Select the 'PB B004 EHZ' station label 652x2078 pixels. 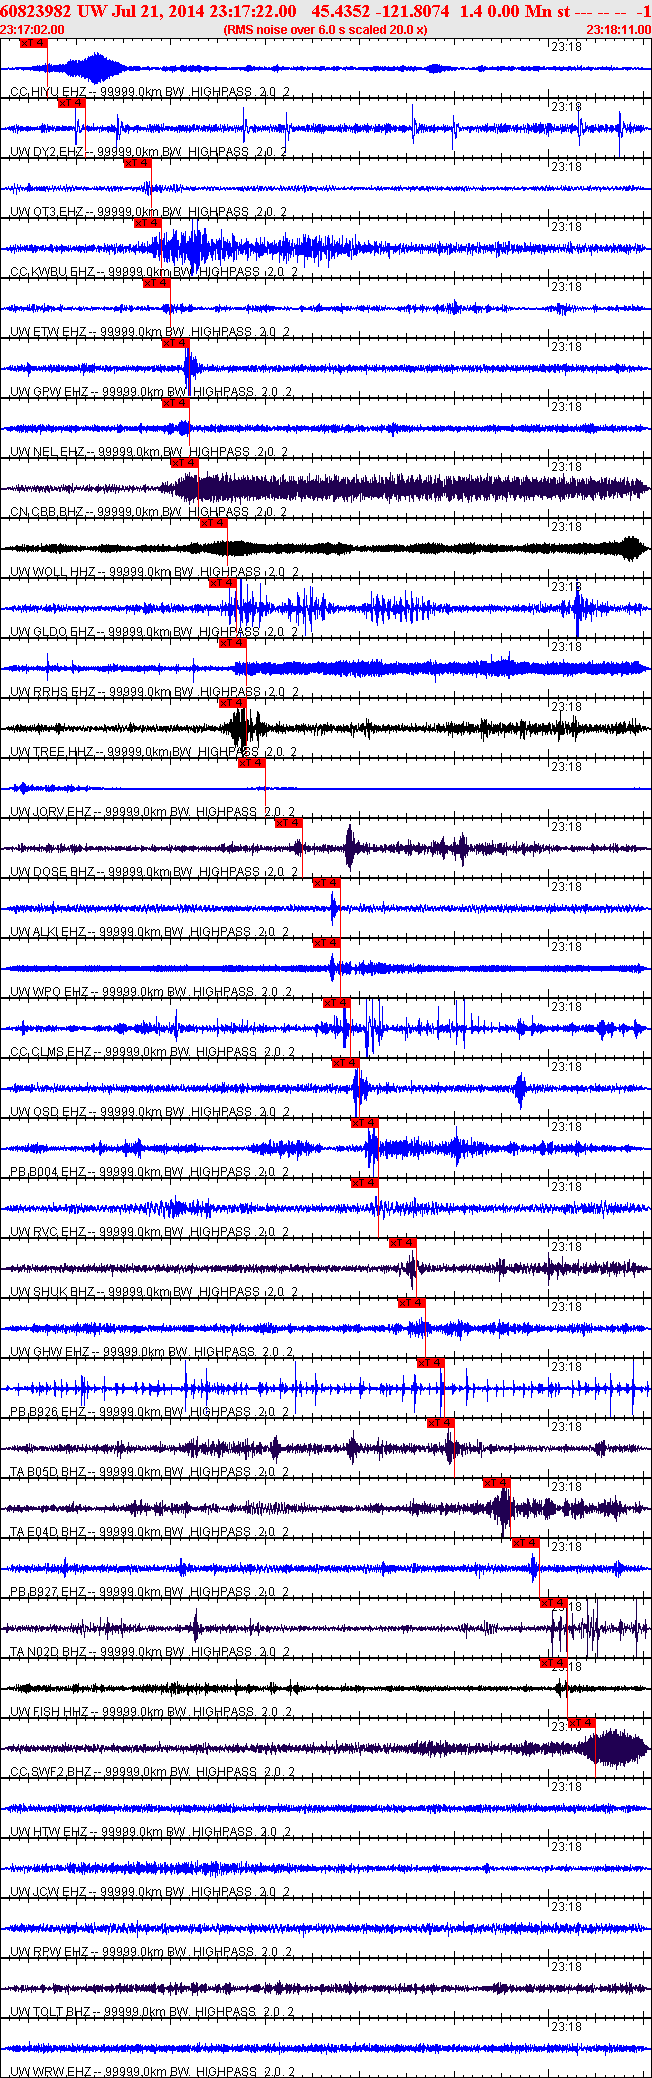[49, 1172]
